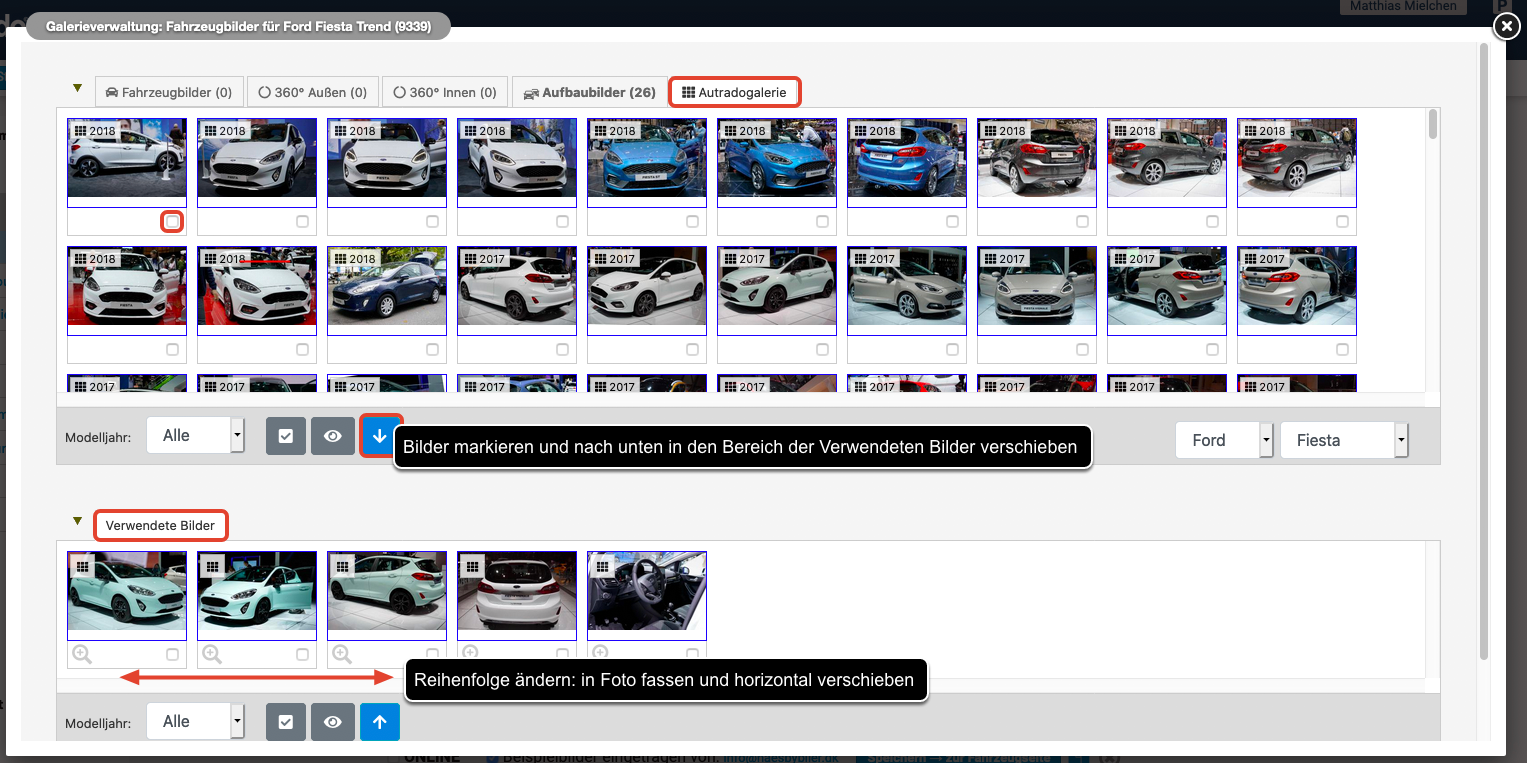Toggle eye visibility button in upper toolbar

(333, 437)
